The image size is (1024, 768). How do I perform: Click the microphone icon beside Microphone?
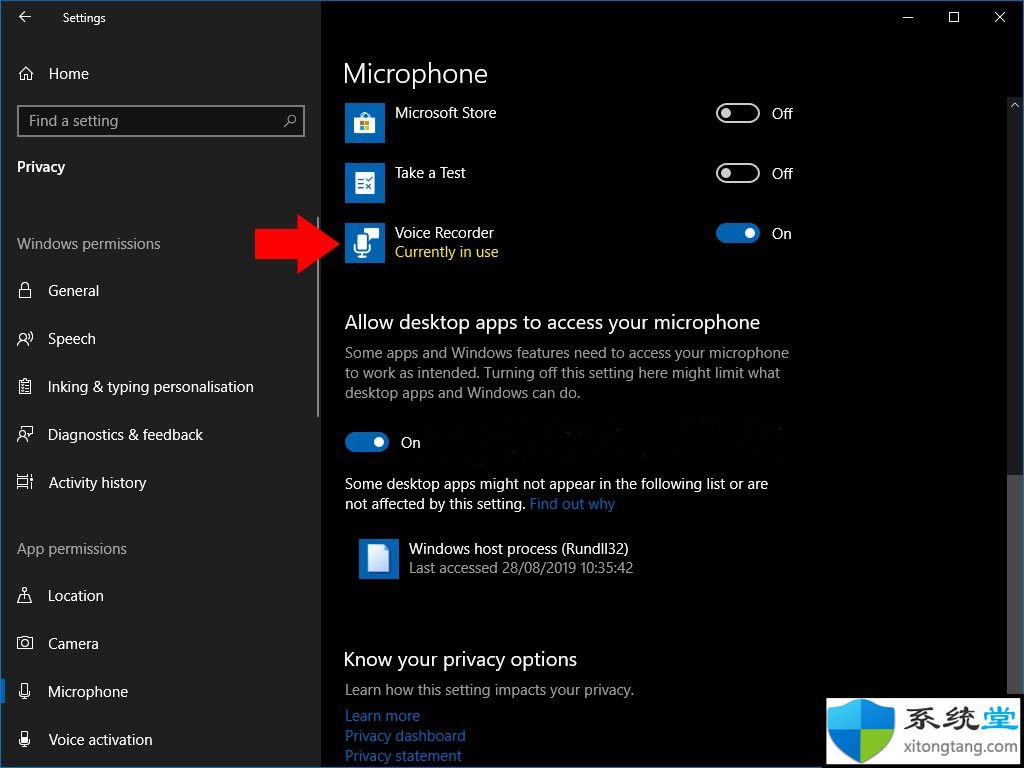(25, 692)
